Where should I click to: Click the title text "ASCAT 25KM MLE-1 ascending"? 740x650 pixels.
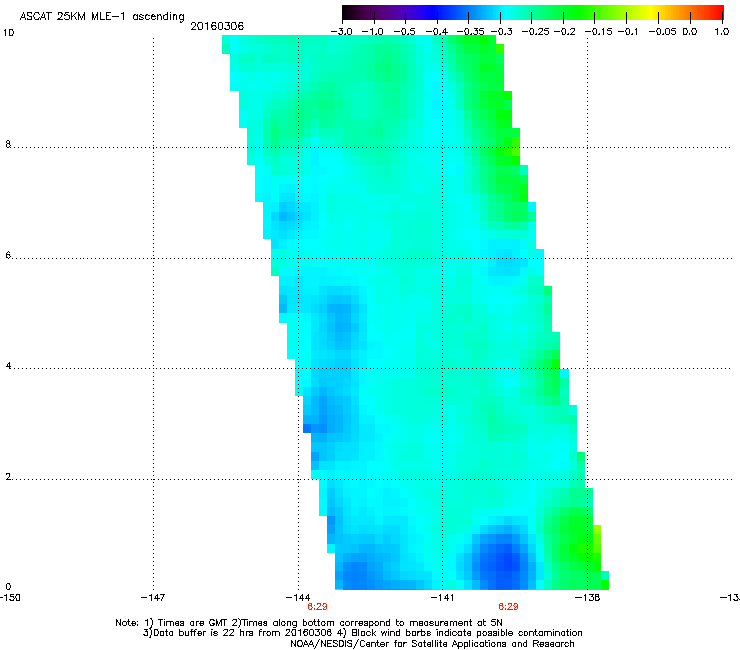[x=102, y=17]
